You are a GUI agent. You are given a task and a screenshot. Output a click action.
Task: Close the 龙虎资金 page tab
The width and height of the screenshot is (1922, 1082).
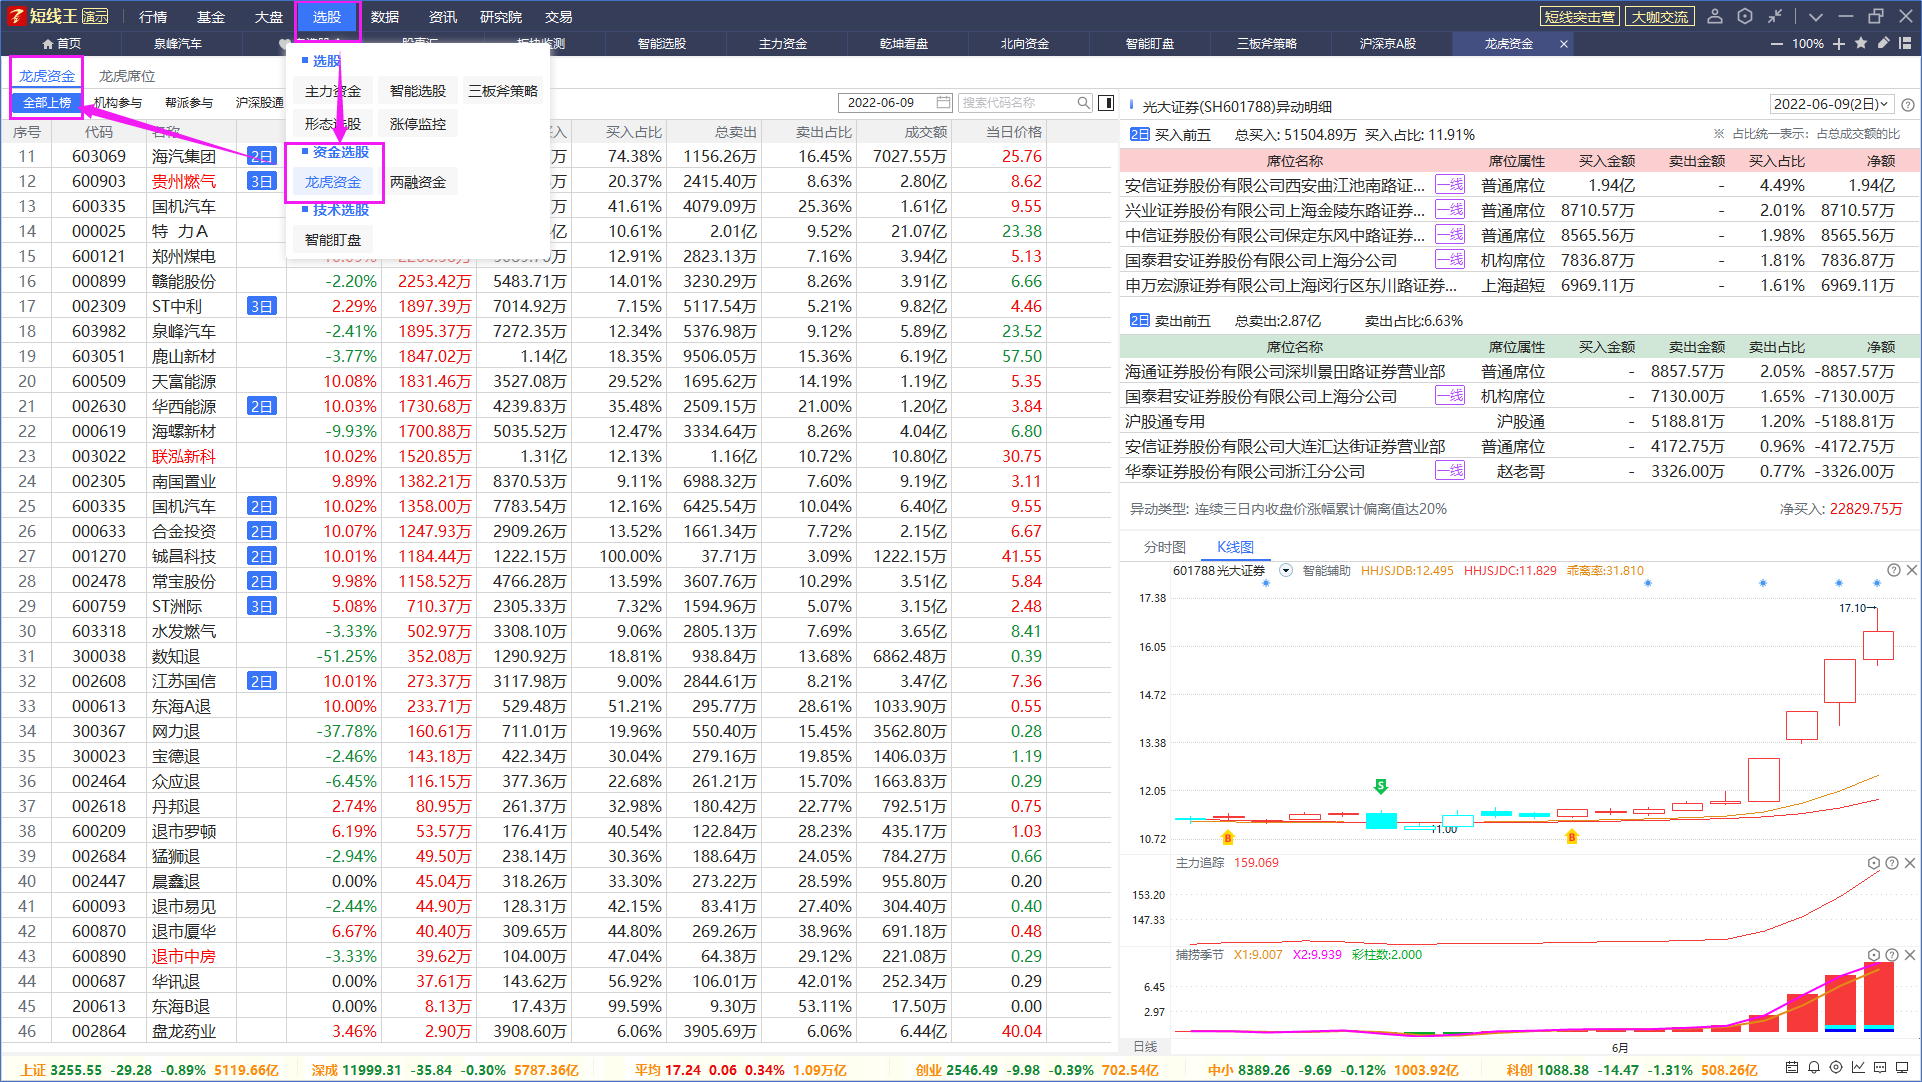pyautogui.click(x=1564, y=44)
